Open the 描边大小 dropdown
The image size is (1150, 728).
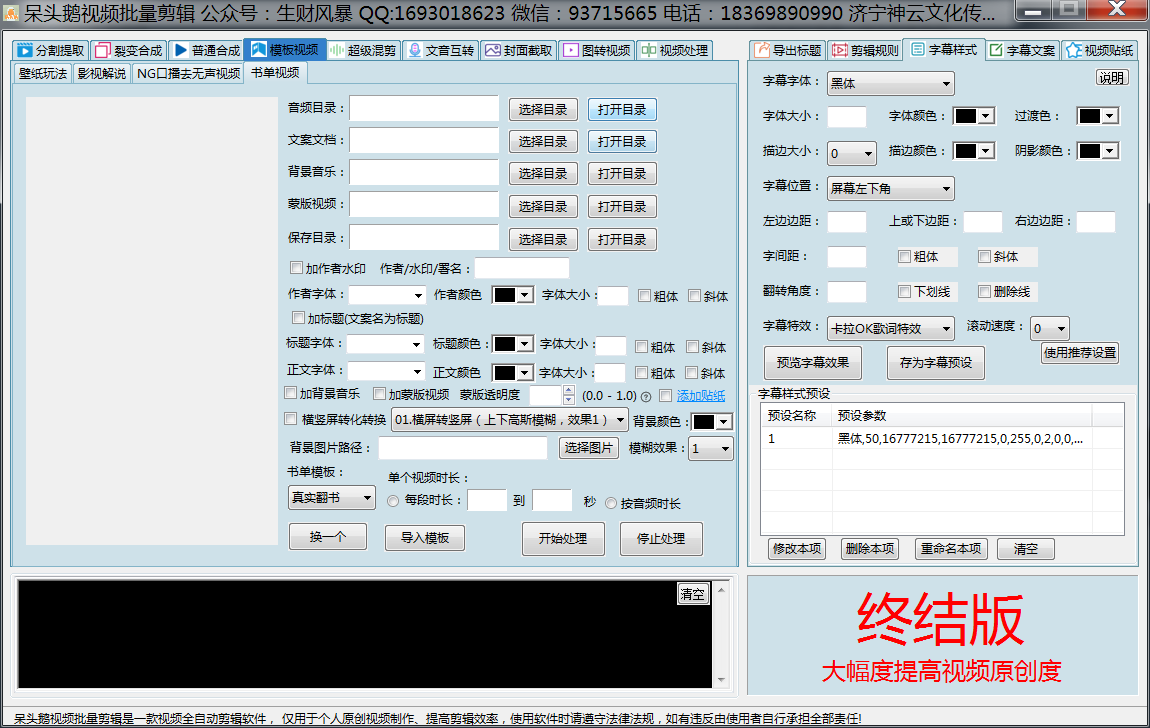point(851,153)
